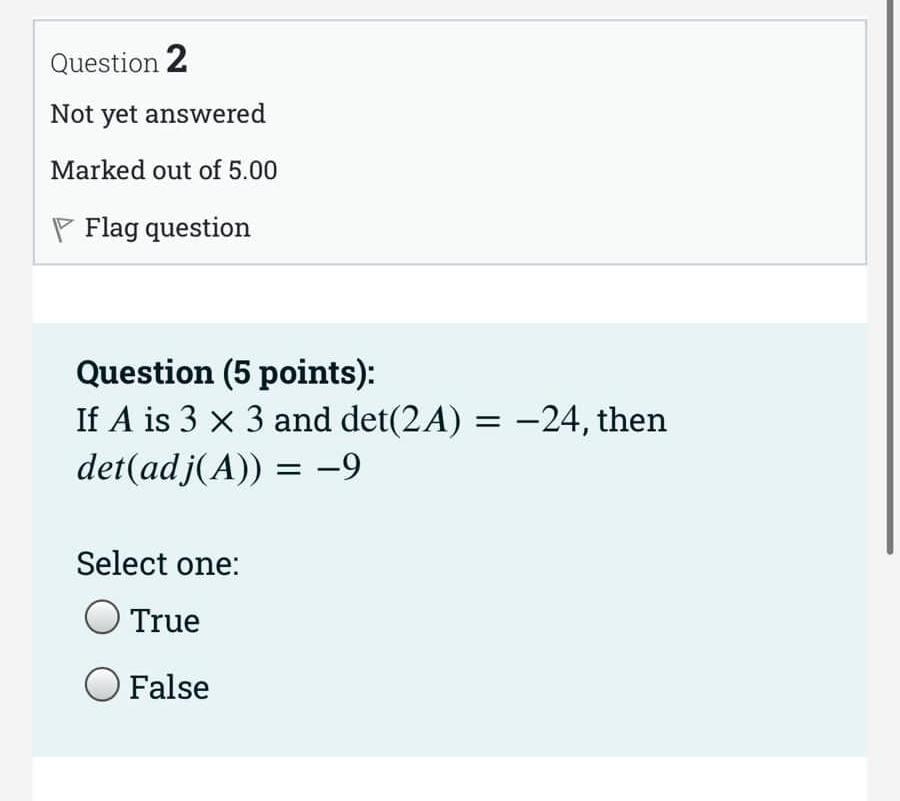Click the Flag question text
This screenshot has width=900, height=801.
pos(166,227)
